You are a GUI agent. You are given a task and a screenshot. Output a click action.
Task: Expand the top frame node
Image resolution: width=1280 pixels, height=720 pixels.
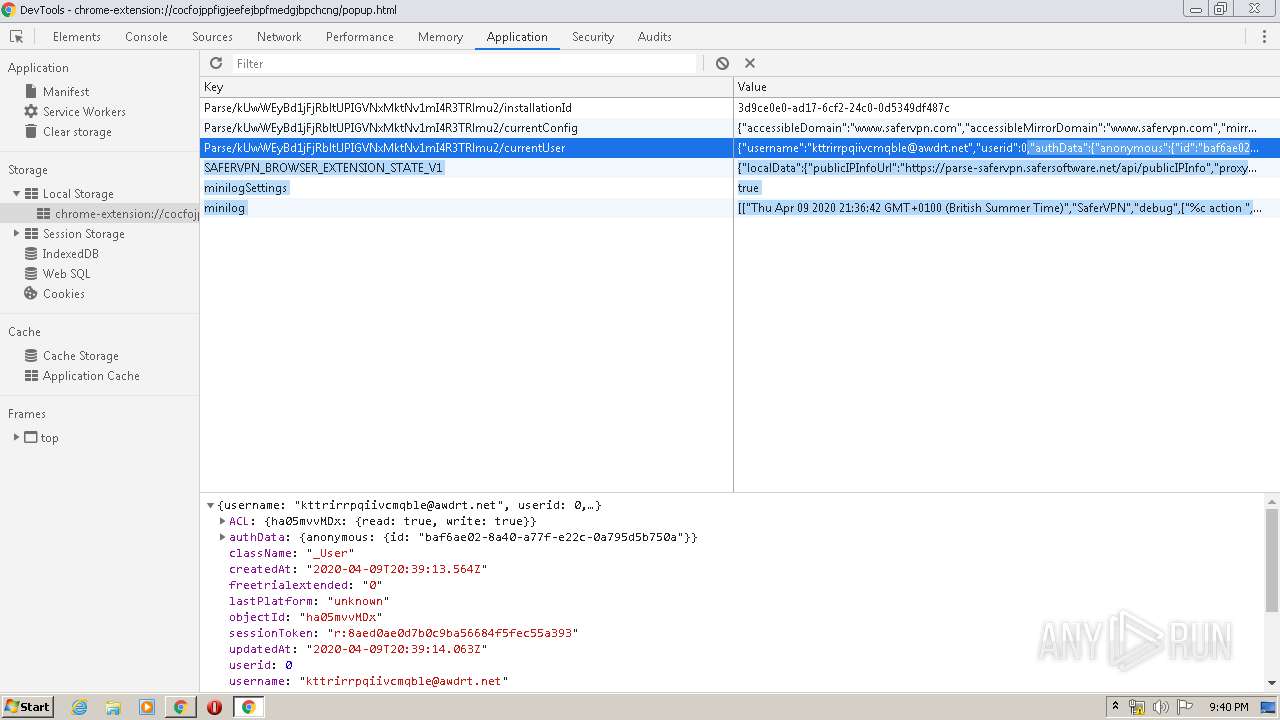click(16, 437)
